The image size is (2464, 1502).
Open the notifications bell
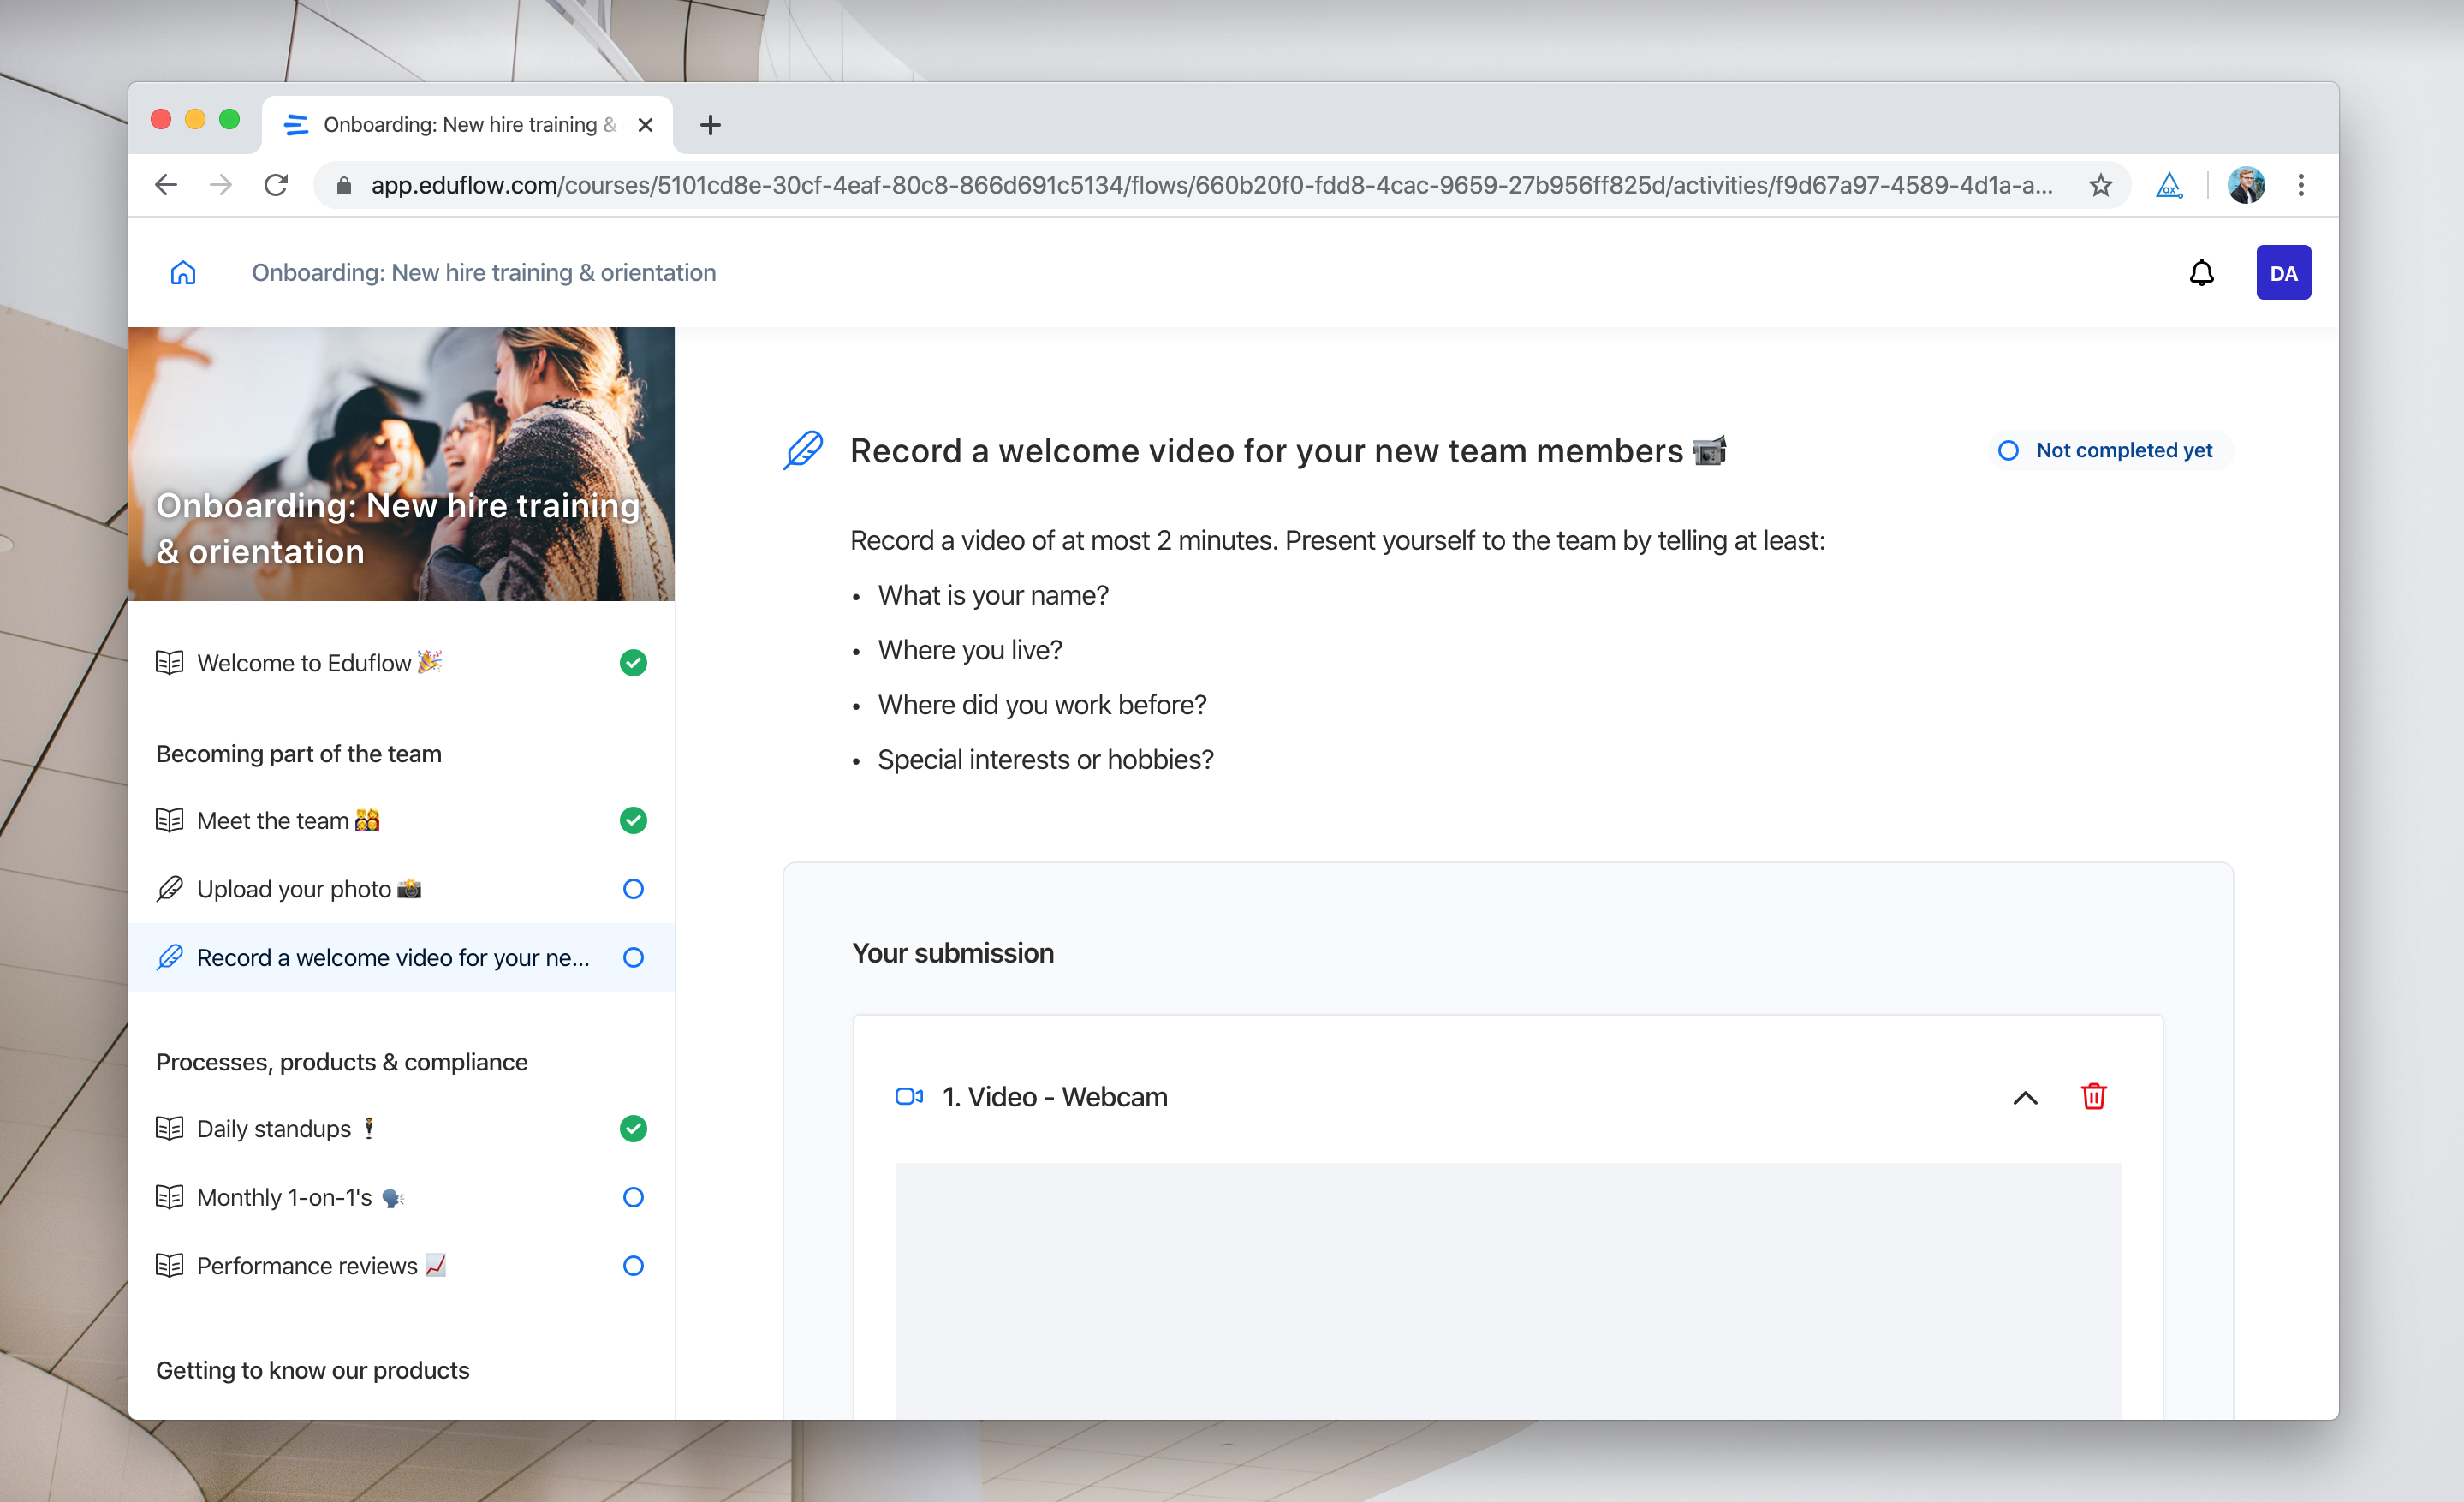[x=2201, y=273]
